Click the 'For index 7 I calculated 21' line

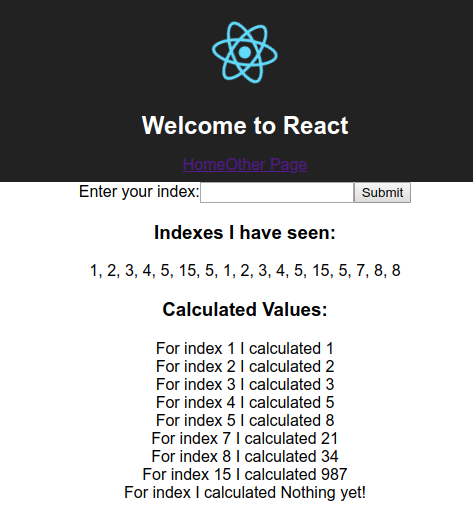coord(245,438)
